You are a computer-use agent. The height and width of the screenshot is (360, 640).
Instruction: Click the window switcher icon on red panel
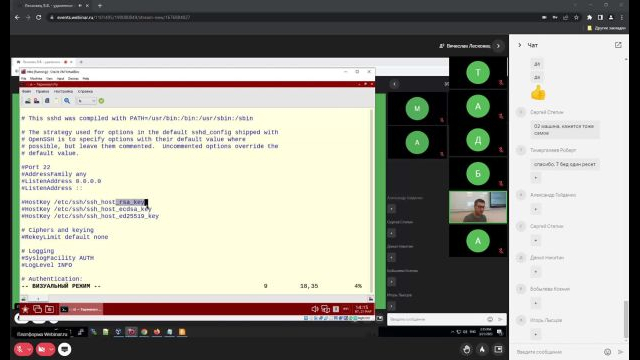pyautogui.click(x=37, y=309)
